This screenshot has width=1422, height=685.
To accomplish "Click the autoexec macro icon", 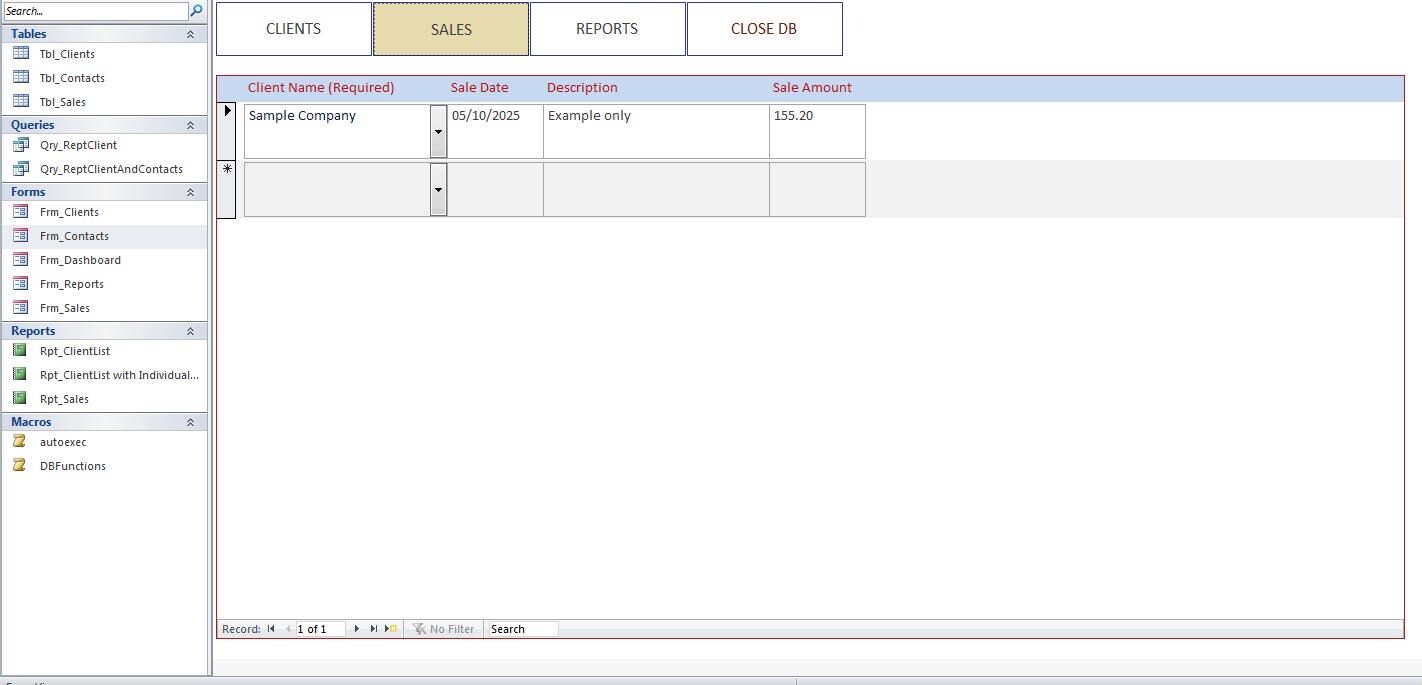I will point(20,442).
